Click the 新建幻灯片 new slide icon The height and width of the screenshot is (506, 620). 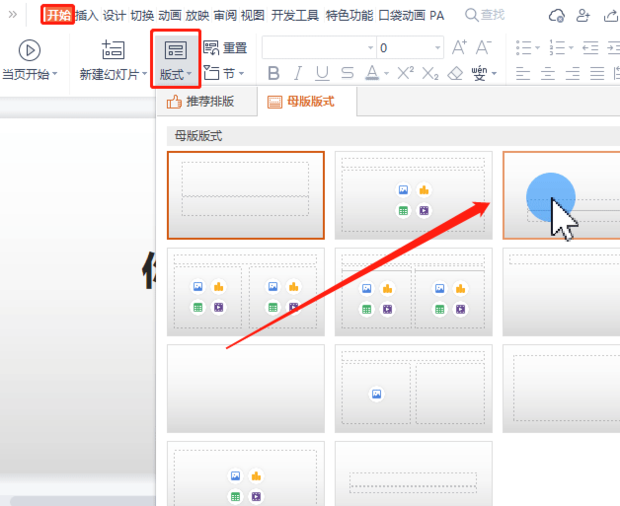[x=113, y=50]
